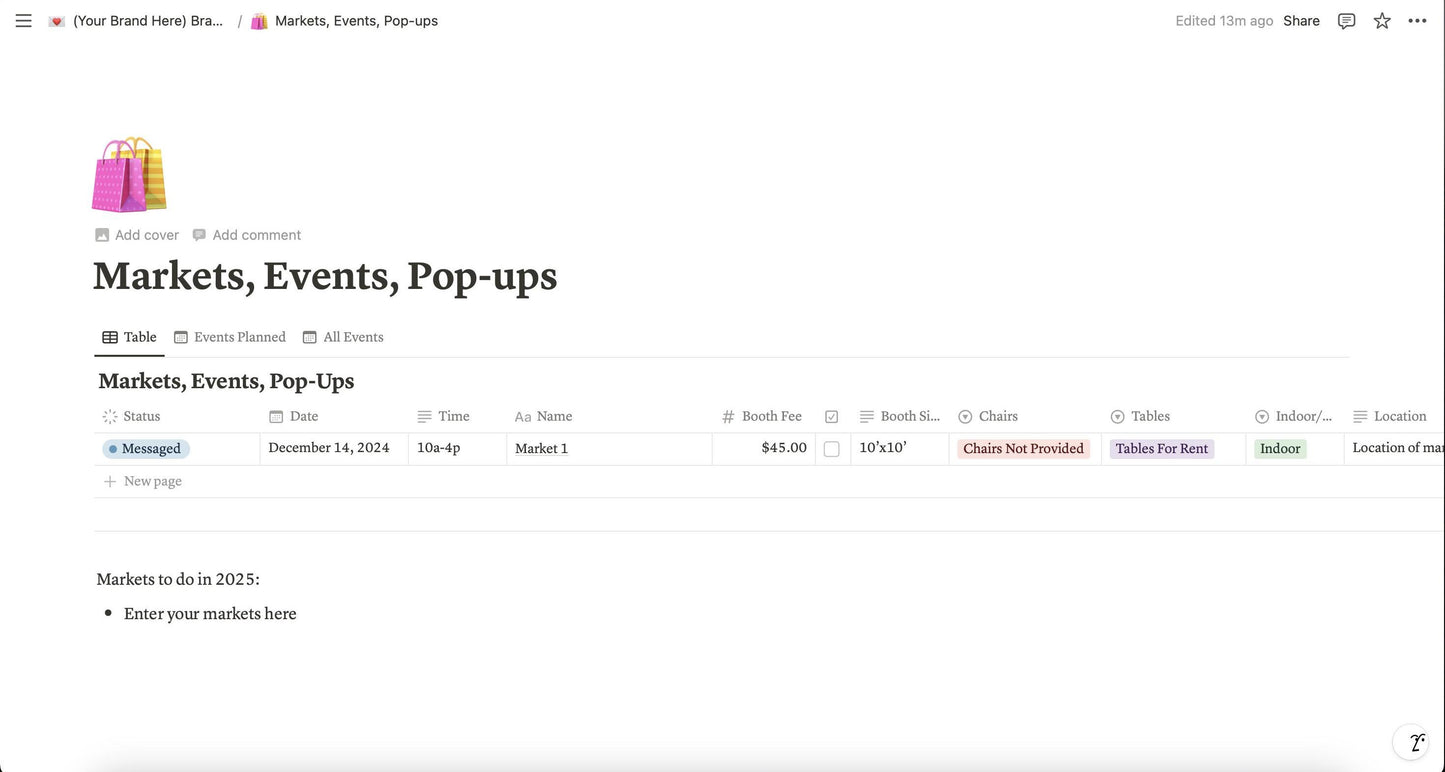The width and height of the screenshot is (1445, 772).
Task: Open the Indoor option select dropdown
Action: [x=1280, y=449]
